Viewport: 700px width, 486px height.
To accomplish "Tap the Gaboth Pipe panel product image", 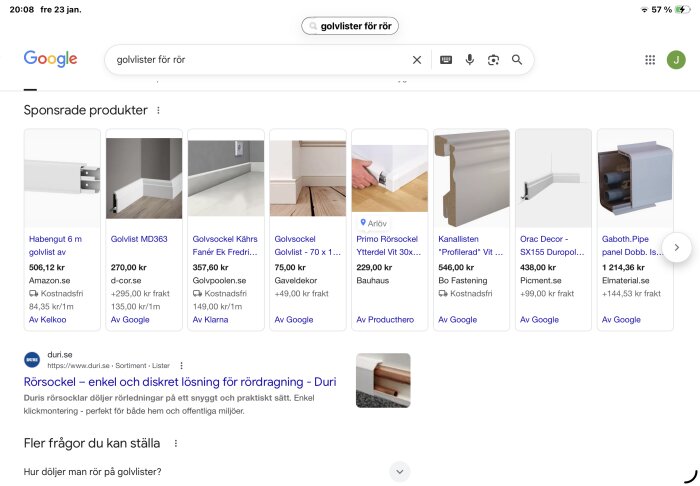I will 635,179.
